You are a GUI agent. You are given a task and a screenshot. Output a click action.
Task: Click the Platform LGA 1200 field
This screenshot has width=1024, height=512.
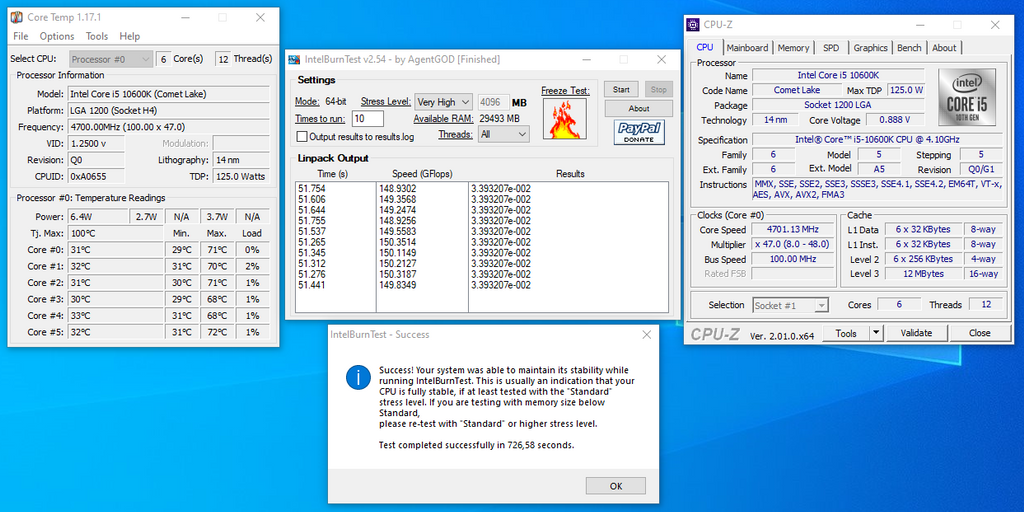pos(168,110)
